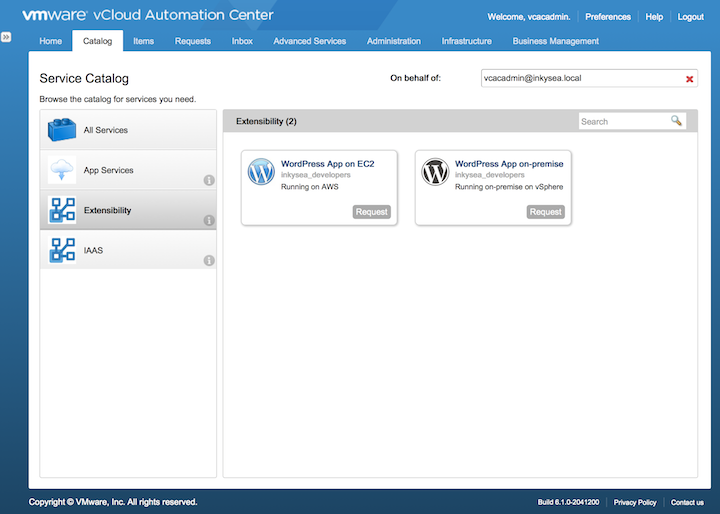Expand the collapsed left side panel arrow
The image size is (720, 514).
click(6, 36)
